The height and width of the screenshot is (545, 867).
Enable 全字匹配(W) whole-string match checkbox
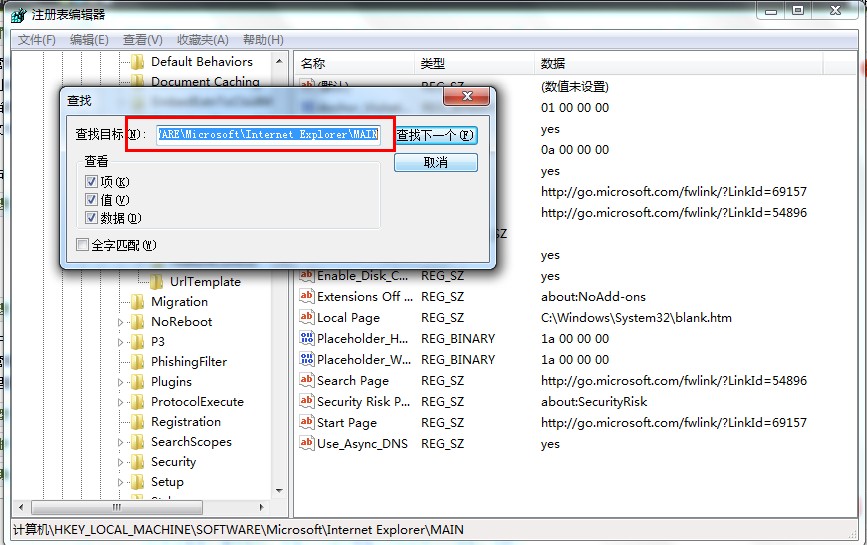[x=82, y=244]
